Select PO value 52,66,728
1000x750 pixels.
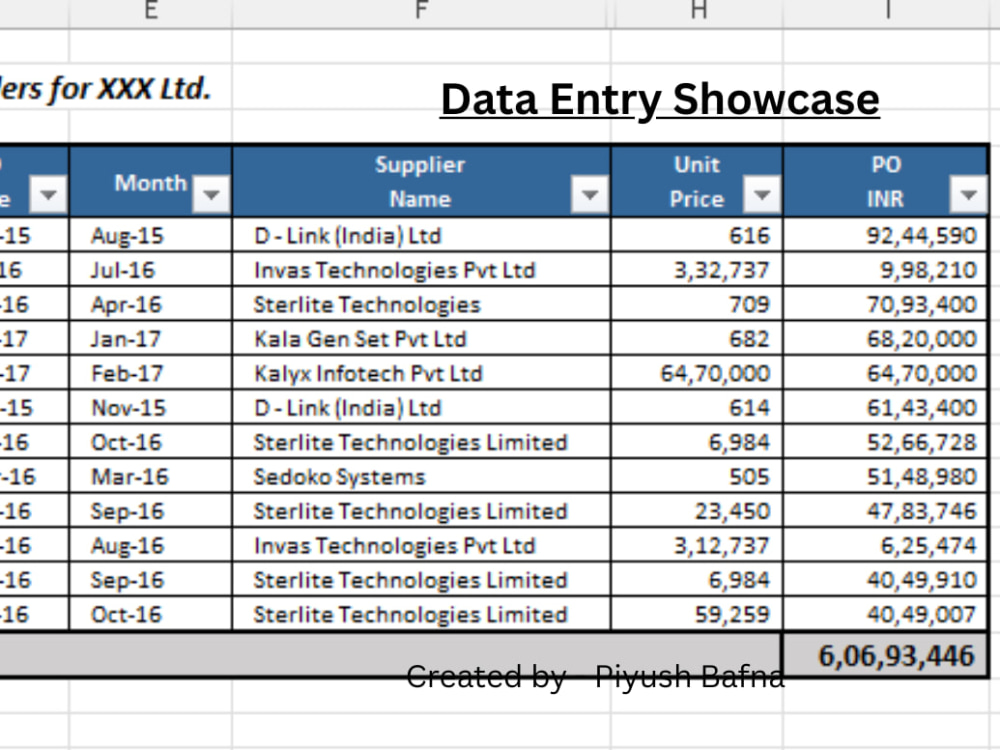(x=886, y=442)
